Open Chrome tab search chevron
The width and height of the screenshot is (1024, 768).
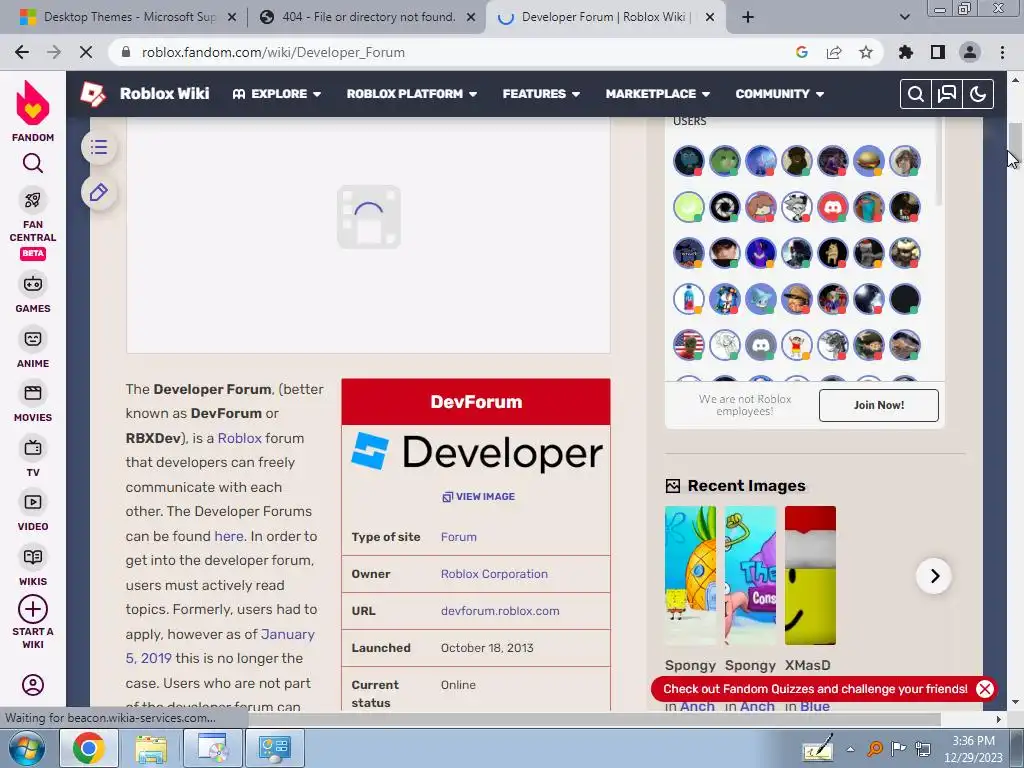904,17
